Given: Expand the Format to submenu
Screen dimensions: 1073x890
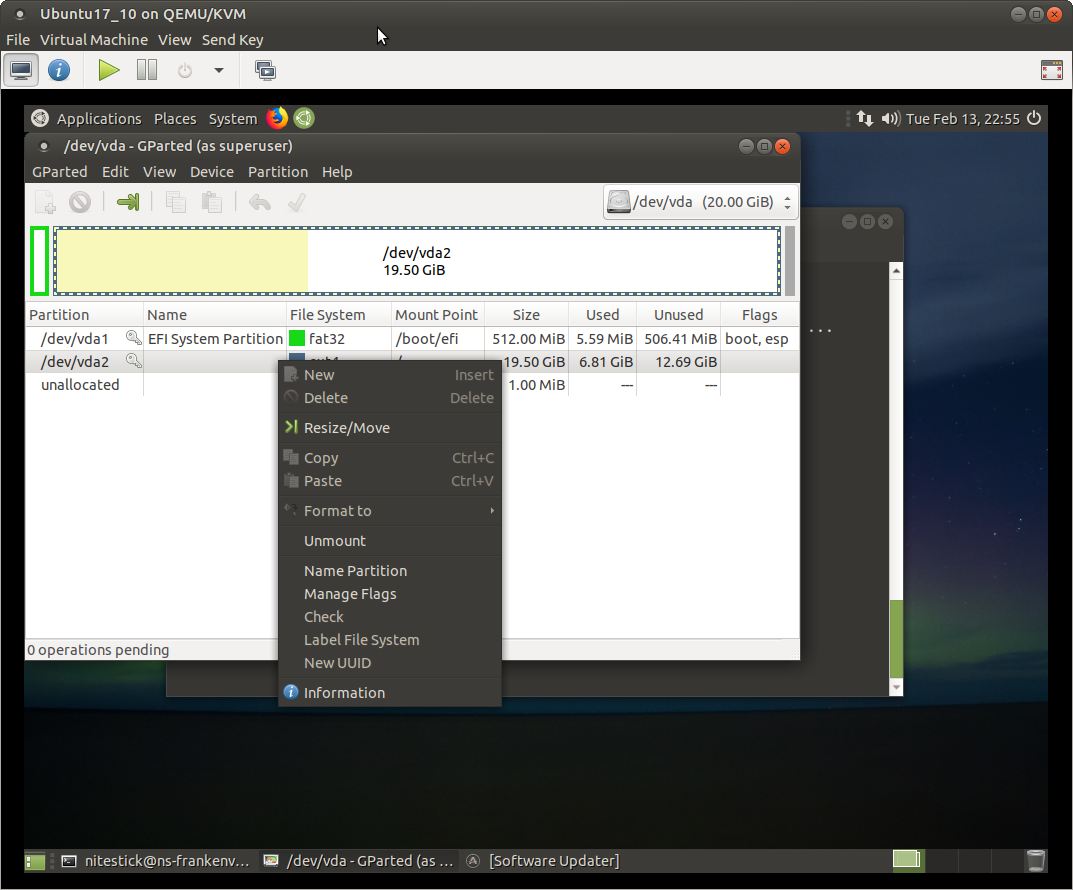Looking at the screenshot, I should pos(390,511).
